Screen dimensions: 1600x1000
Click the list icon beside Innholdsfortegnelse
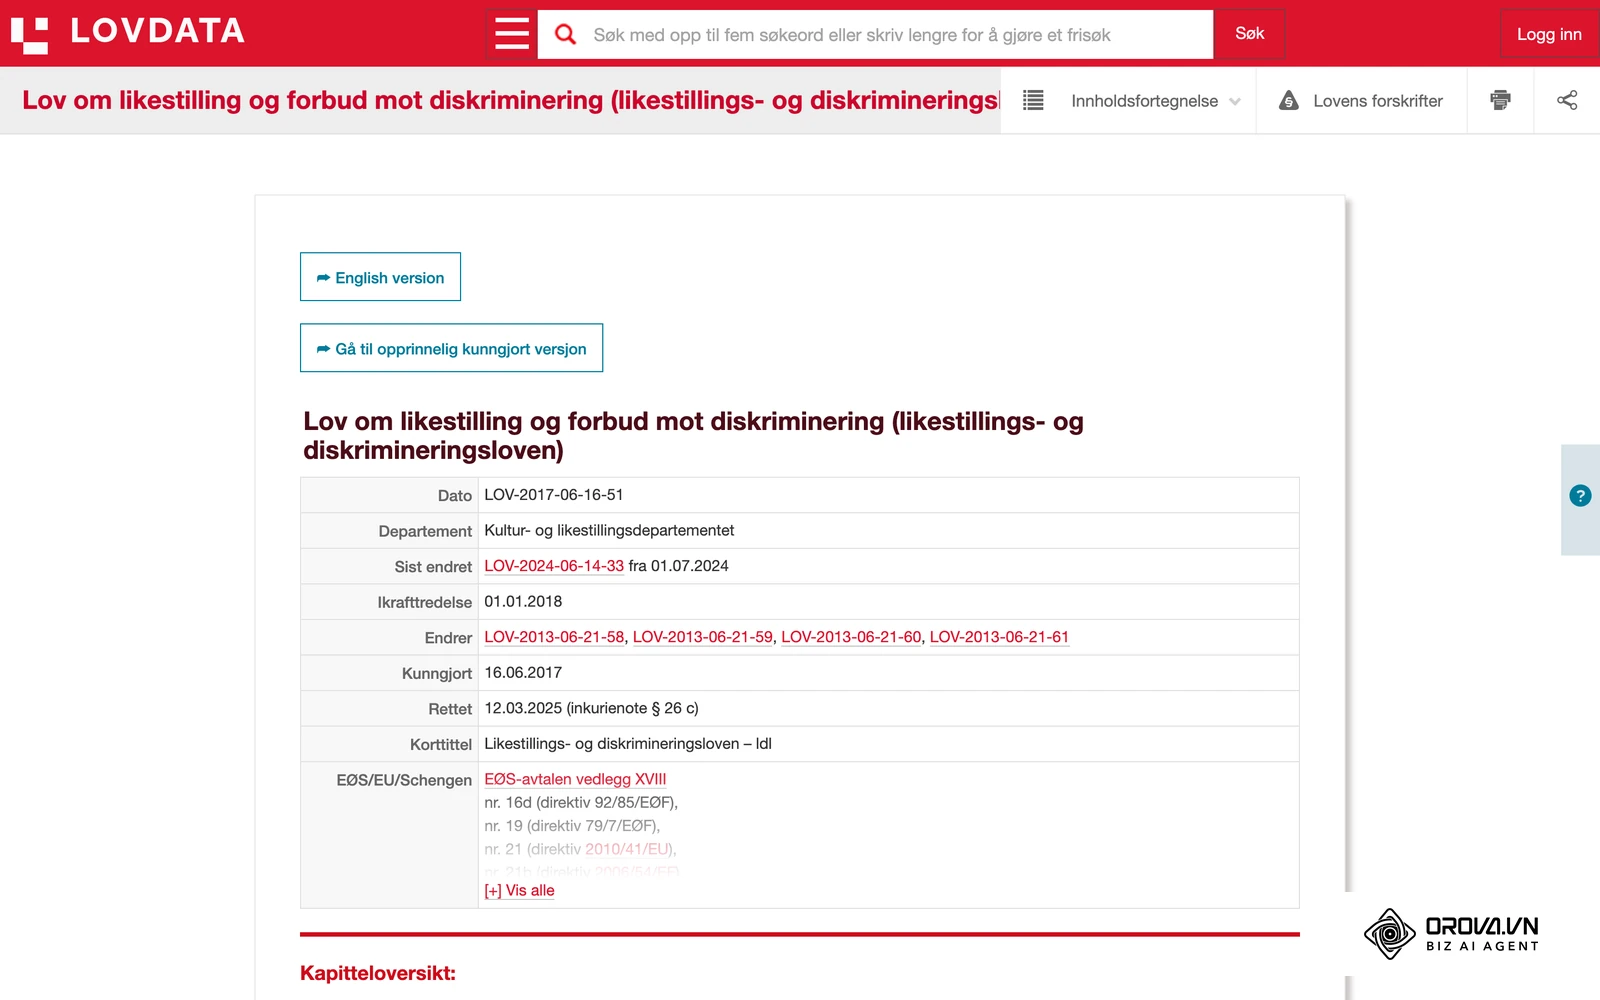click(1033, 100)
